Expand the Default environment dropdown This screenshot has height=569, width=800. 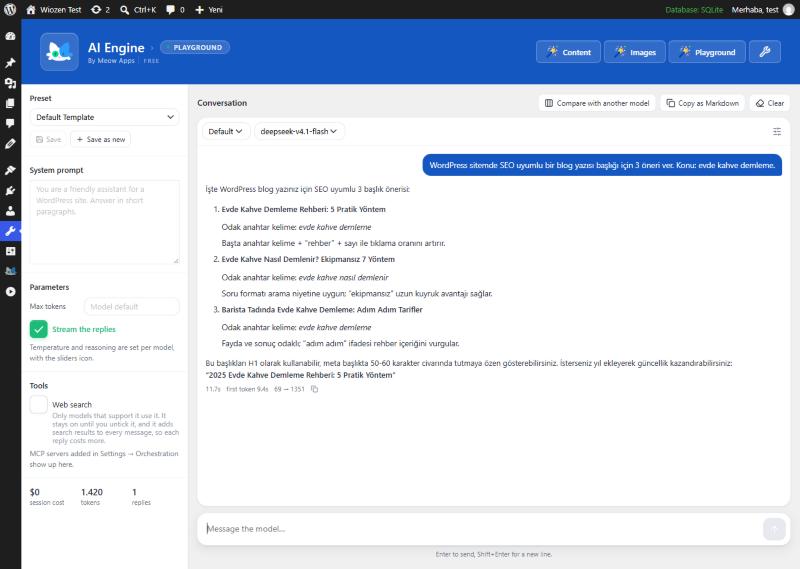tap(226, 131)
